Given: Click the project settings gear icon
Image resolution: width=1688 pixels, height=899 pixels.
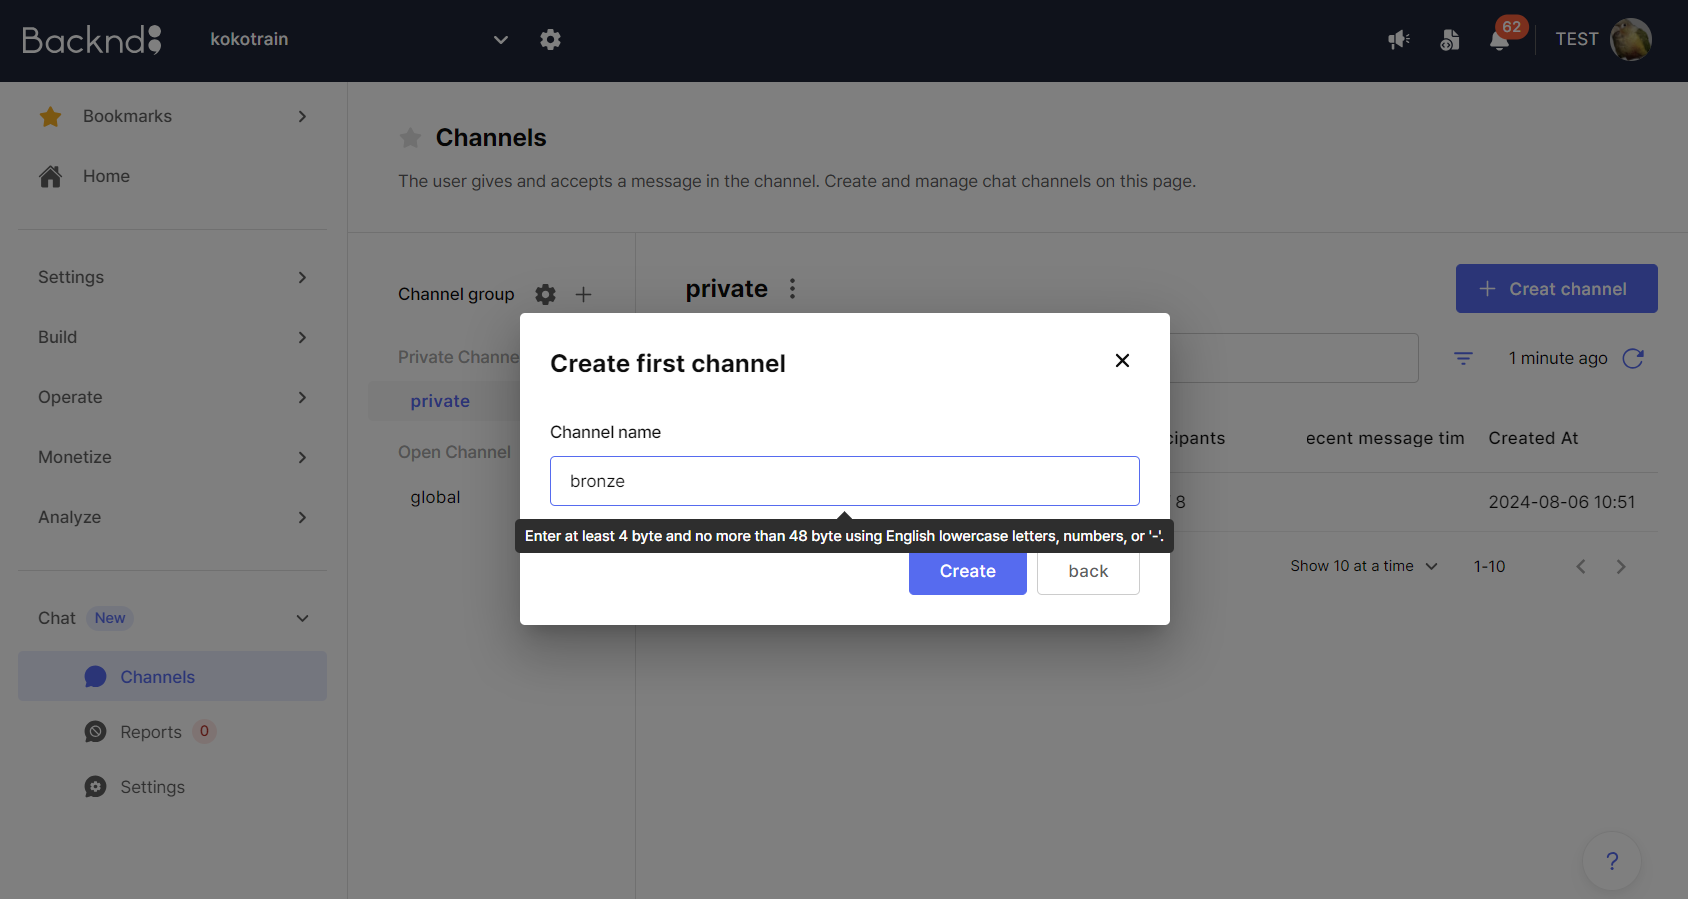Looking at the screenshot, I should pyautogui.click(x=550, y=40).
